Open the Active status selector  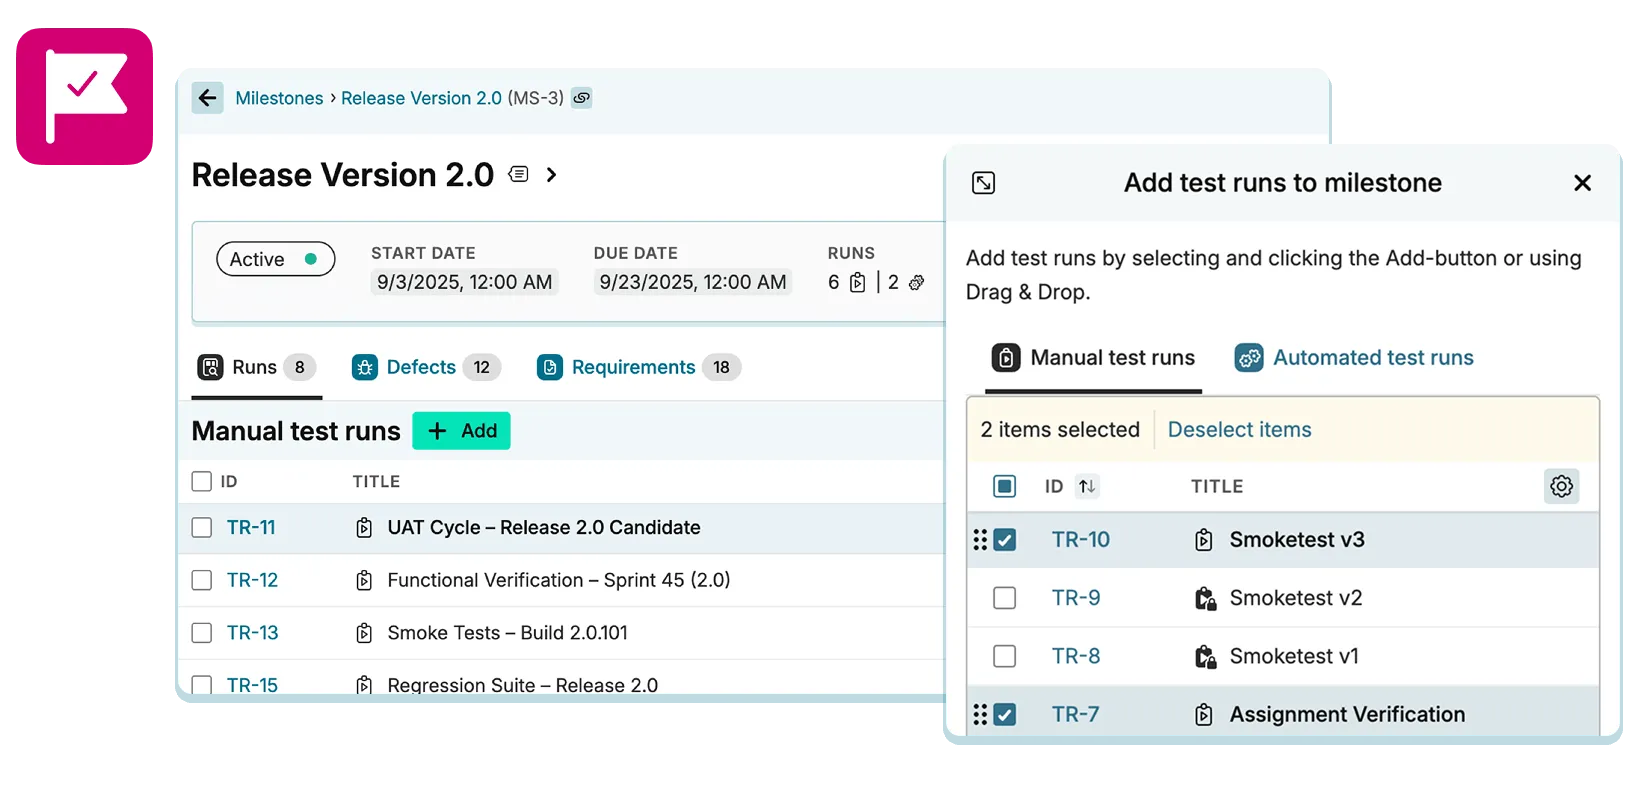pyautogui.click(x=275, y=259)
